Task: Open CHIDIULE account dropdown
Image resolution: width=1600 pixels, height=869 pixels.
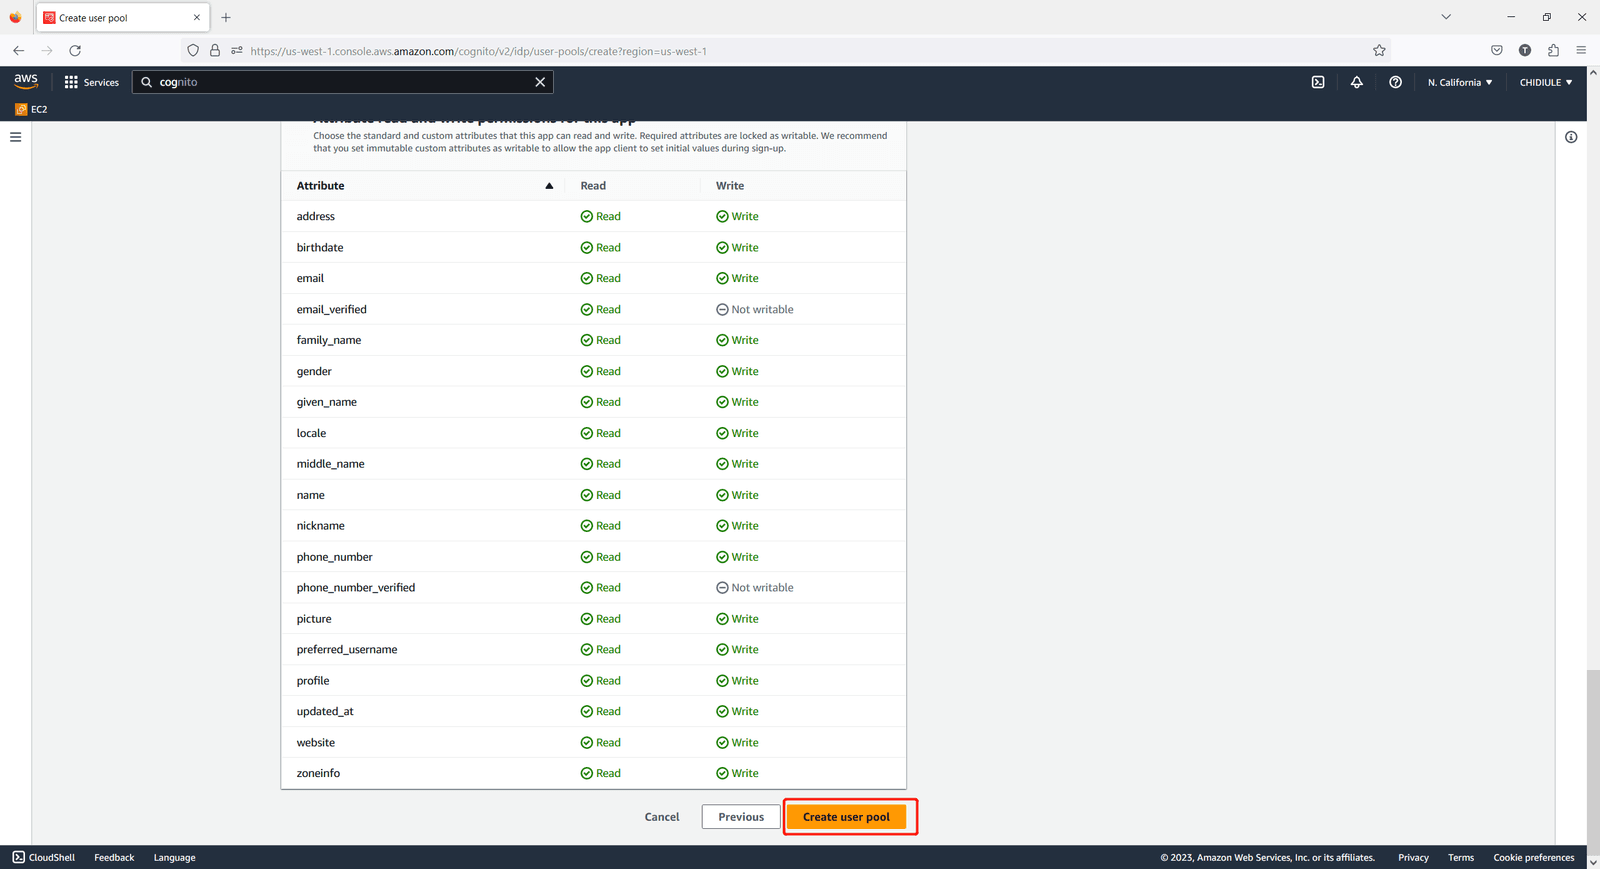Action: [1546, 82]
